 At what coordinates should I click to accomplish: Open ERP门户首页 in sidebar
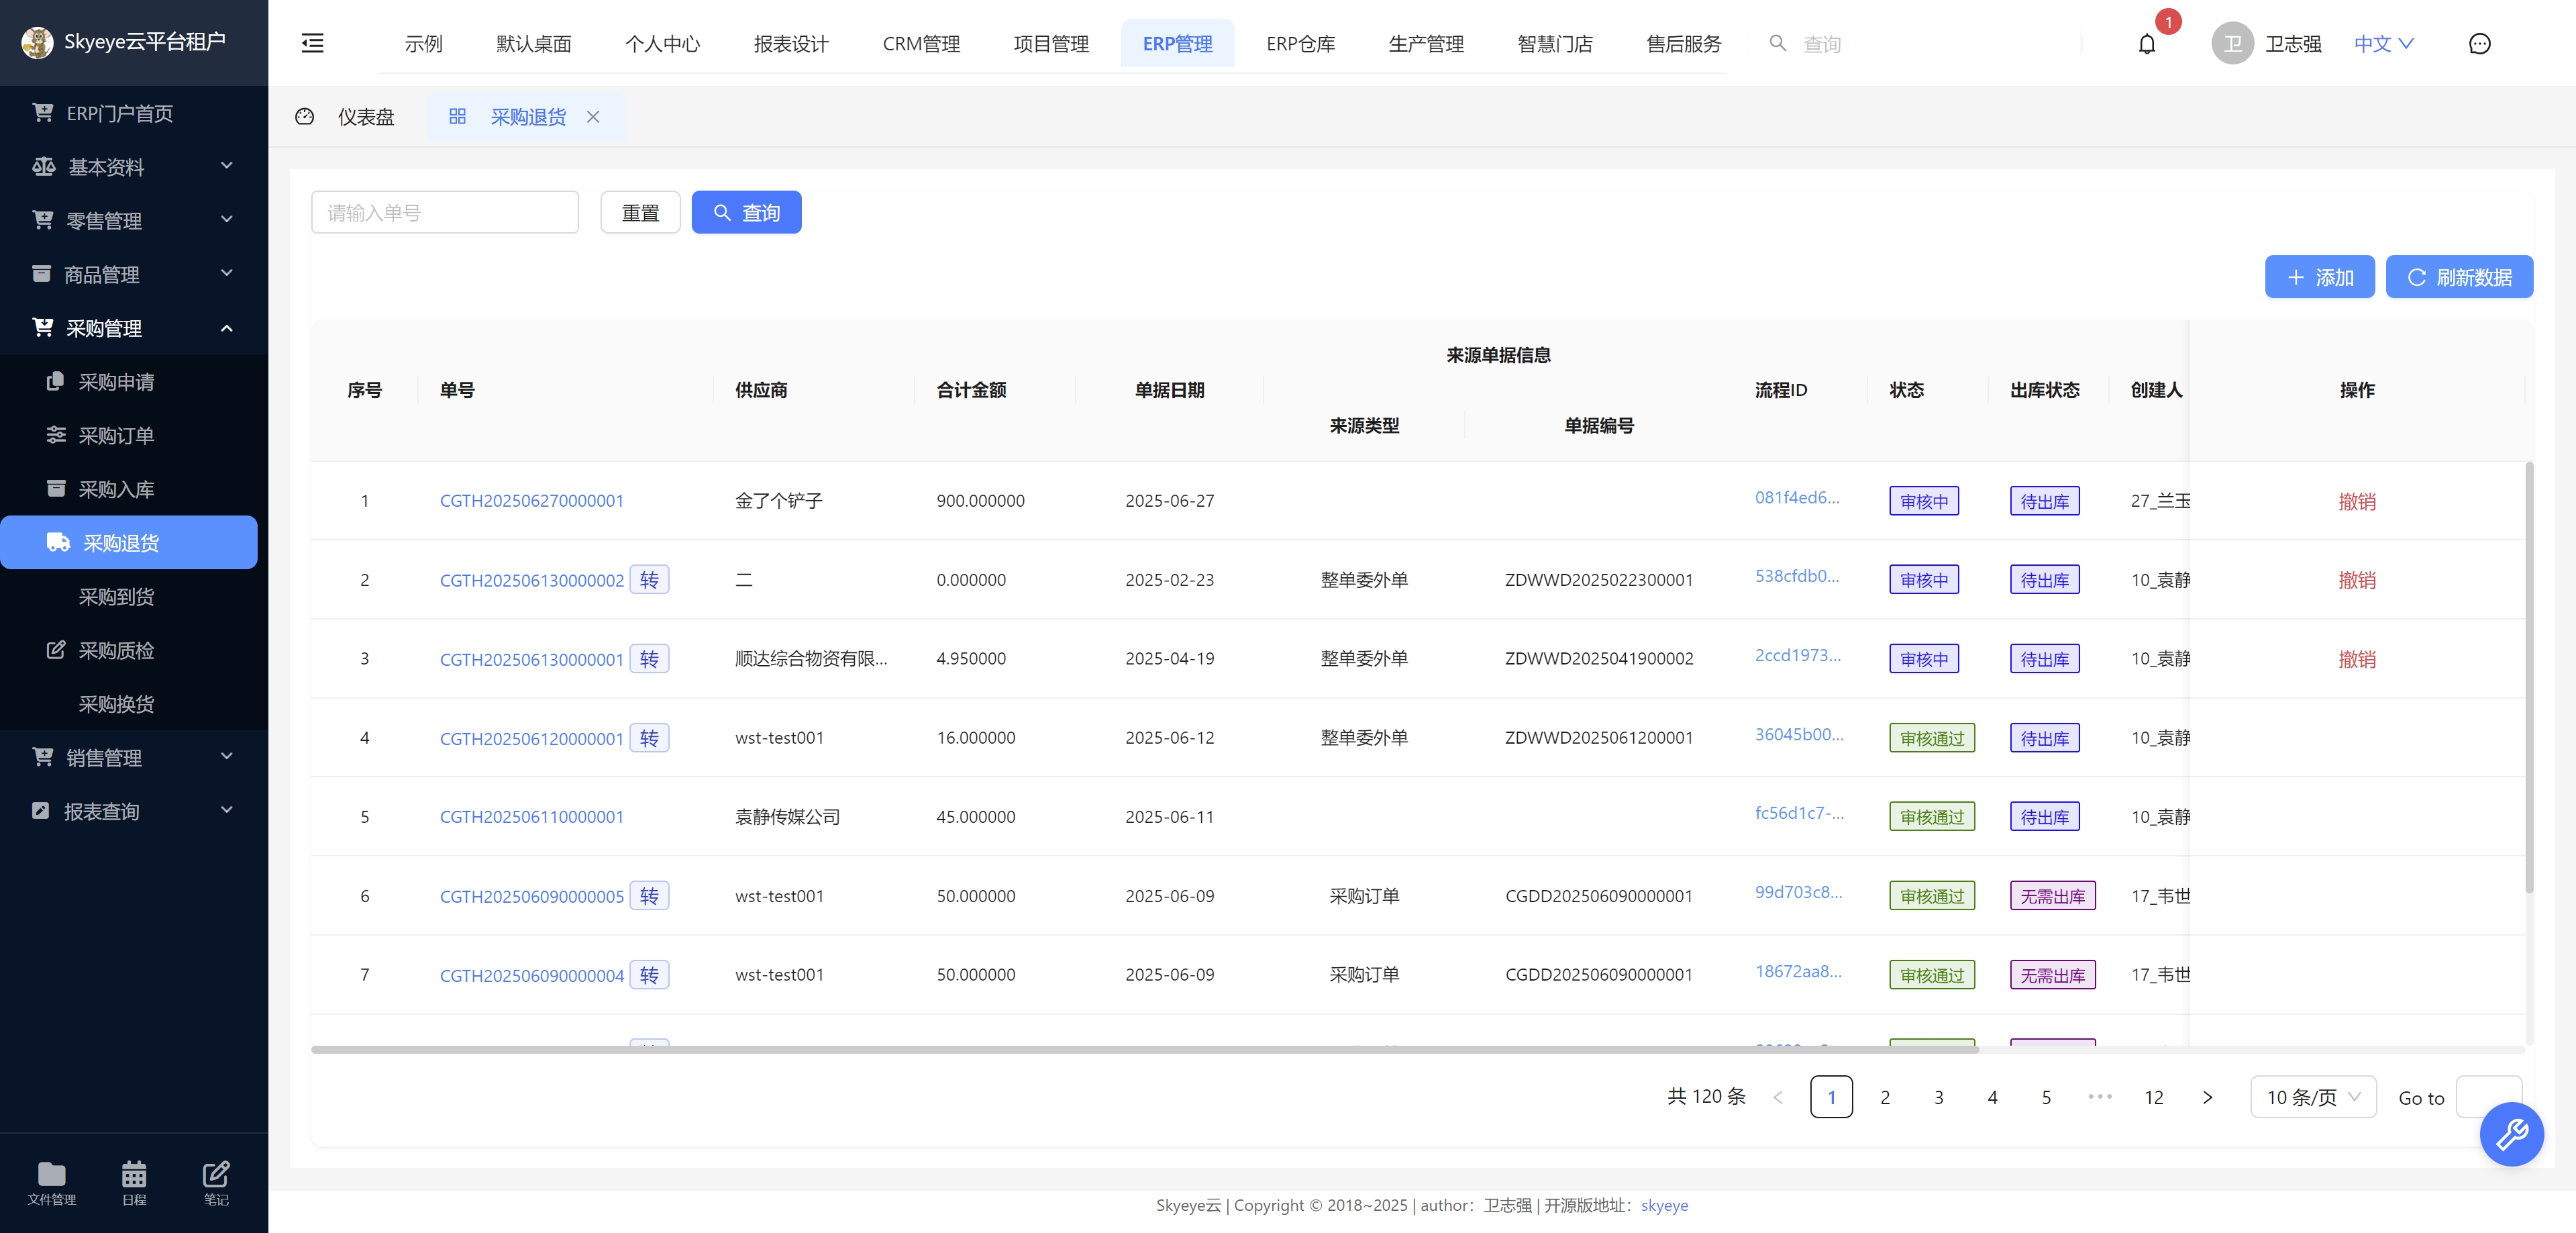click(134, 113)
